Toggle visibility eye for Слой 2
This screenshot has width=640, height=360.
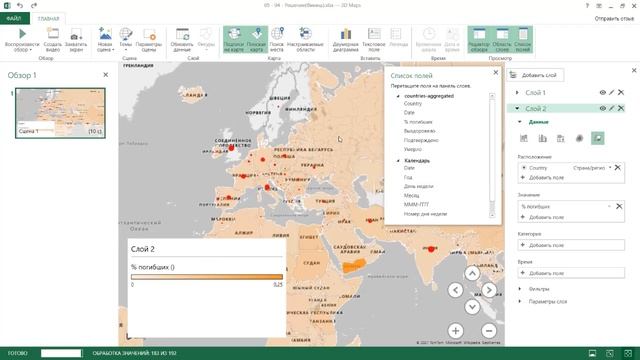[x=602, y=108]
